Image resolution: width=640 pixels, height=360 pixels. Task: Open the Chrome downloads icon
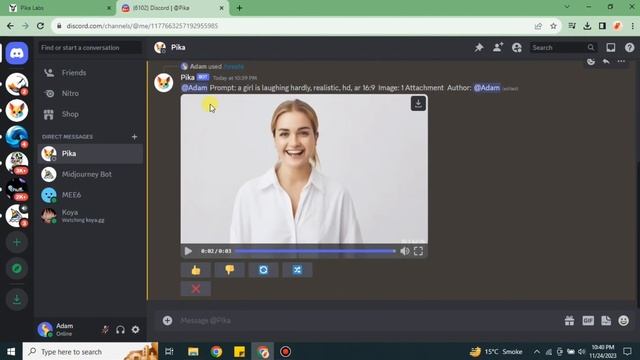coord(587,26)
